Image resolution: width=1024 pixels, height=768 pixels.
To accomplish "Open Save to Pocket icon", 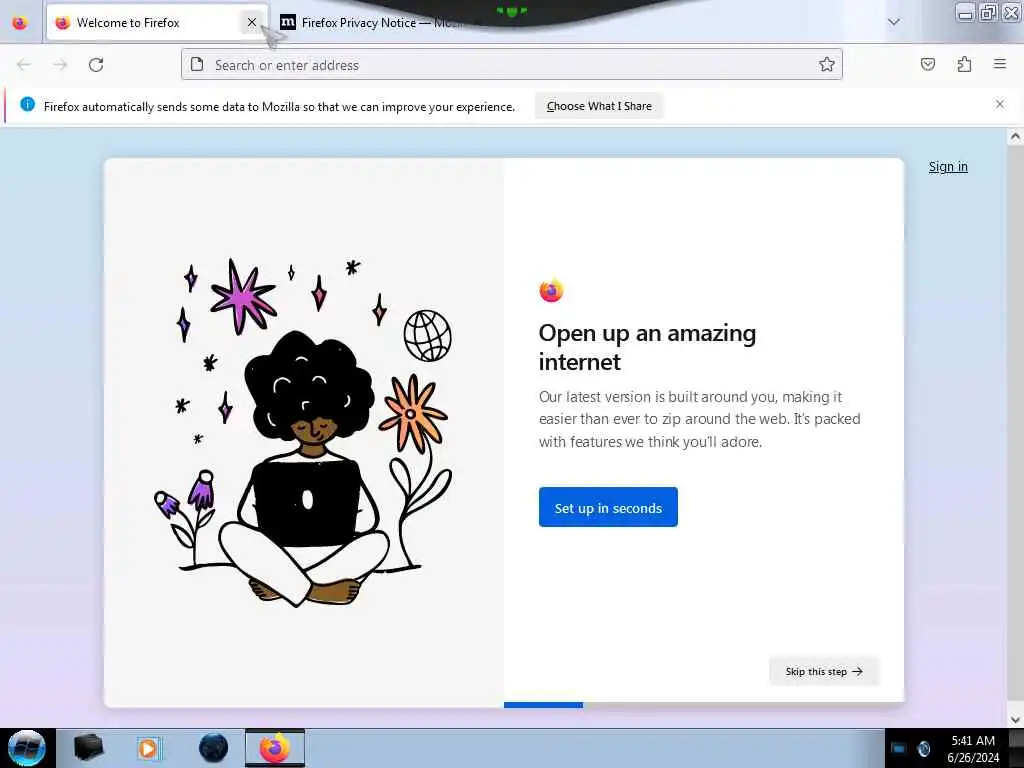I will pyautogui.click(x=927, y=64).
